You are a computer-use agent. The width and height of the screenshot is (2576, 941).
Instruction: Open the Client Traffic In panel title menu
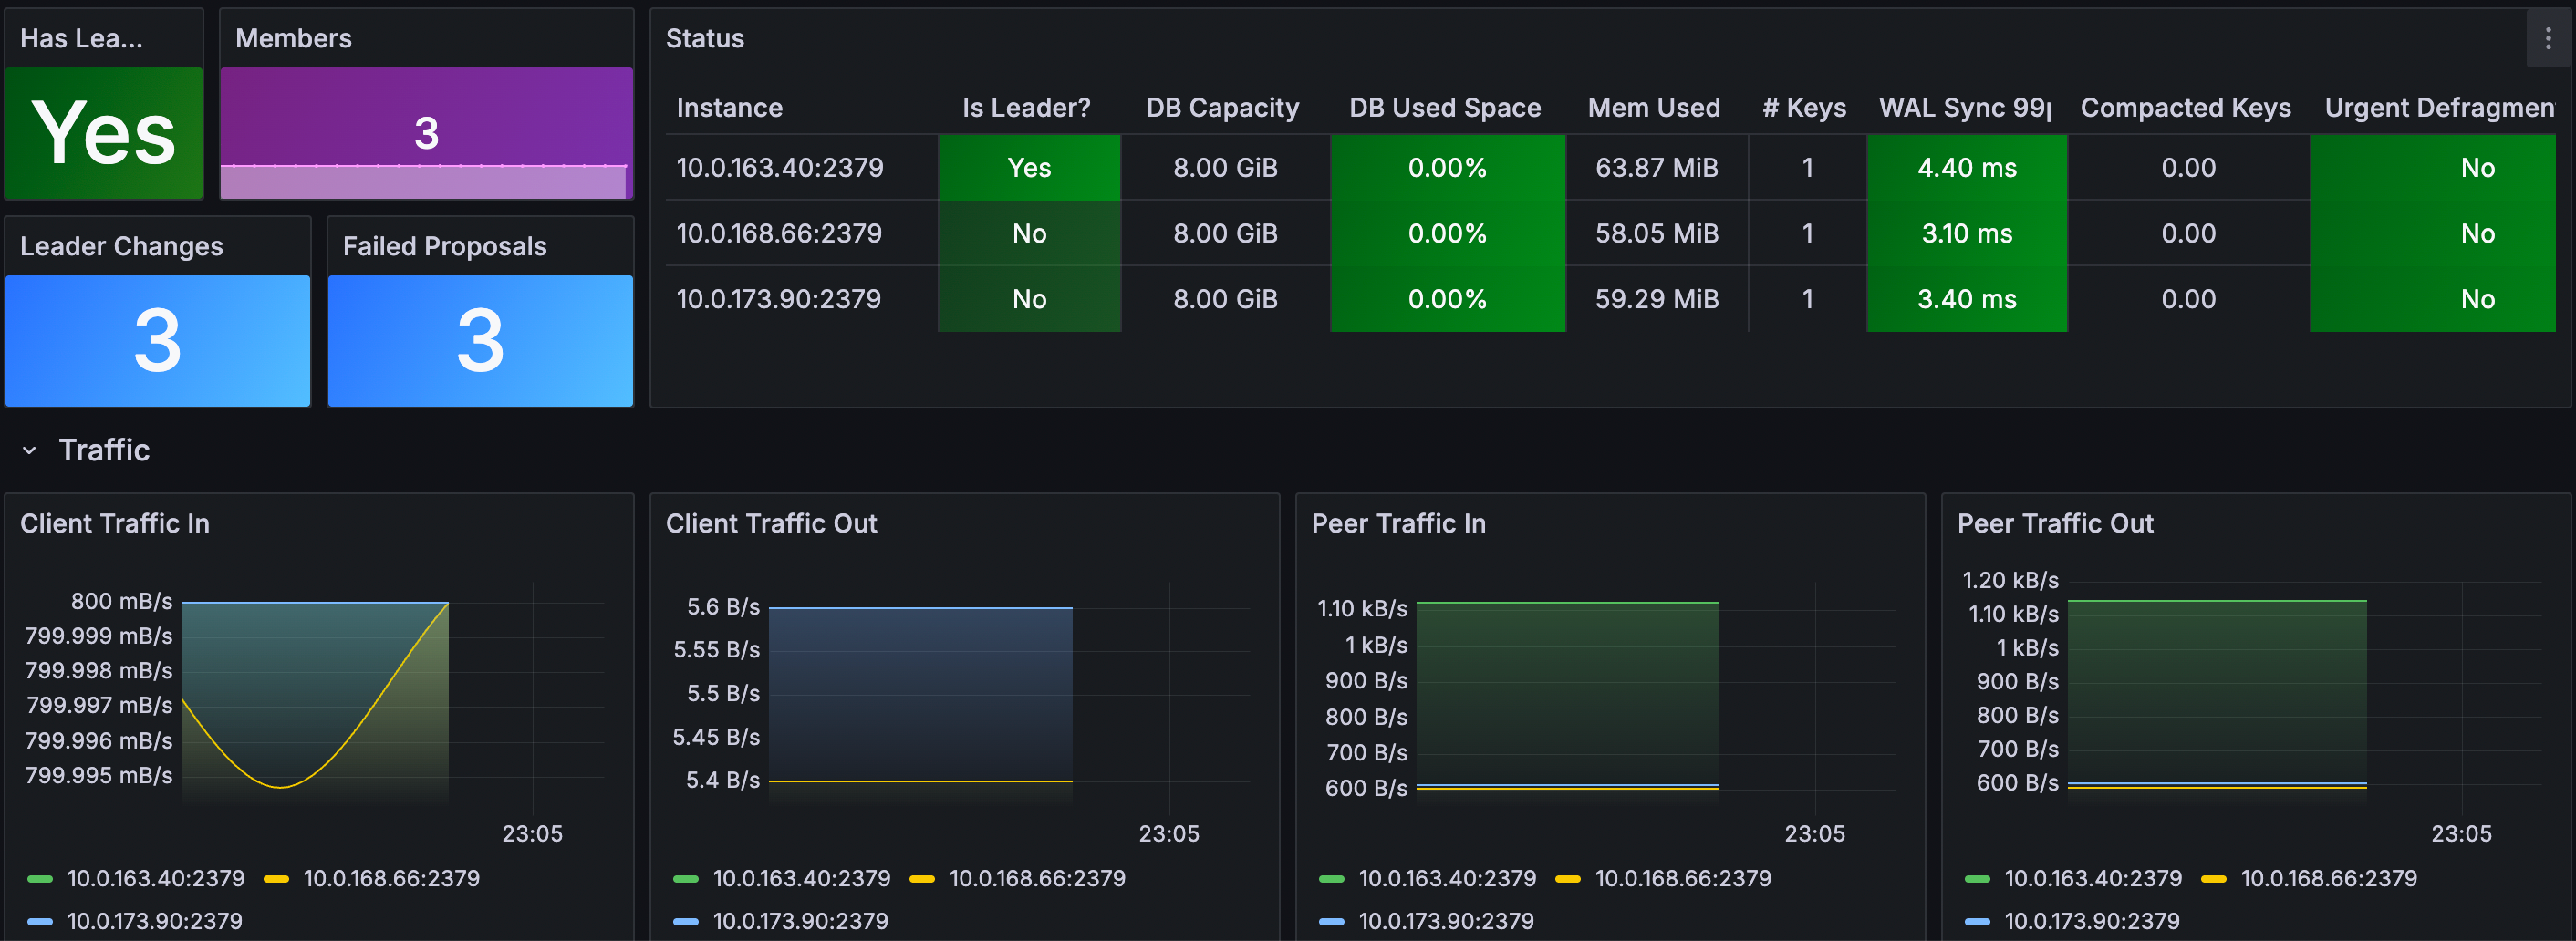[114, 522]
